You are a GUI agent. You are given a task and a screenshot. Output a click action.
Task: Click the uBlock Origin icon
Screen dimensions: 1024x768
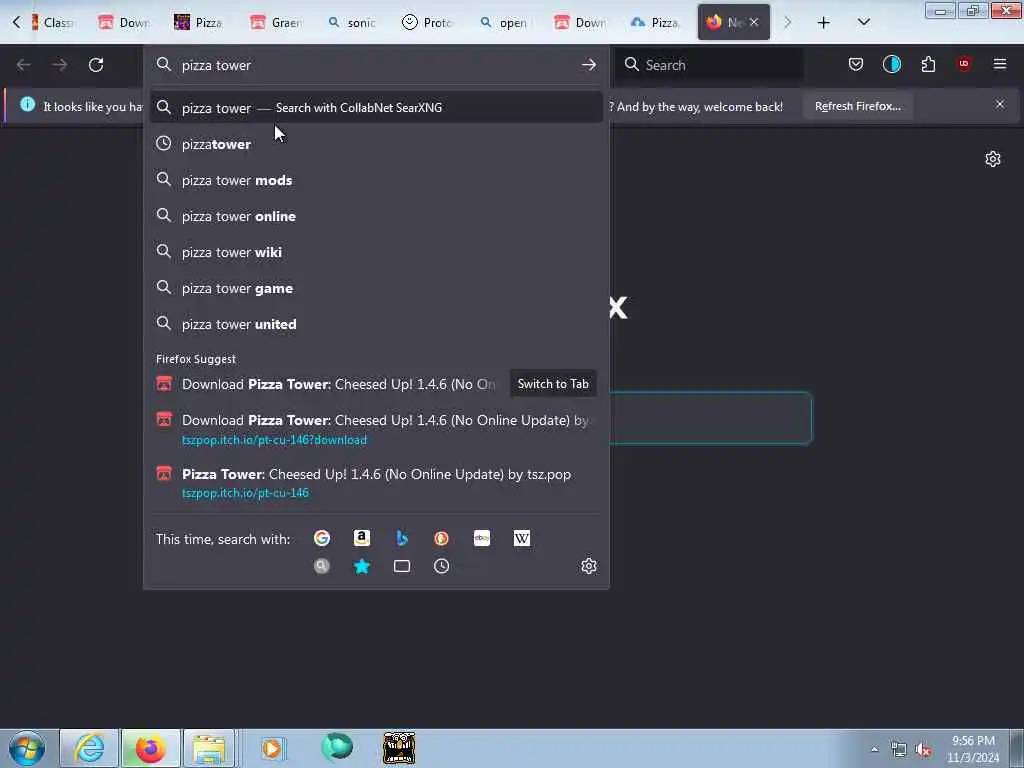tap(964, 64)
